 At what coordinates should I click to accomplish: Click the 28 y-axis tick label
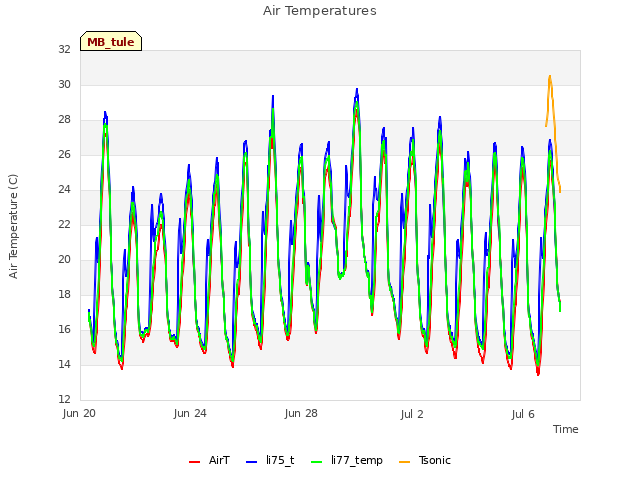pos(64,120)
